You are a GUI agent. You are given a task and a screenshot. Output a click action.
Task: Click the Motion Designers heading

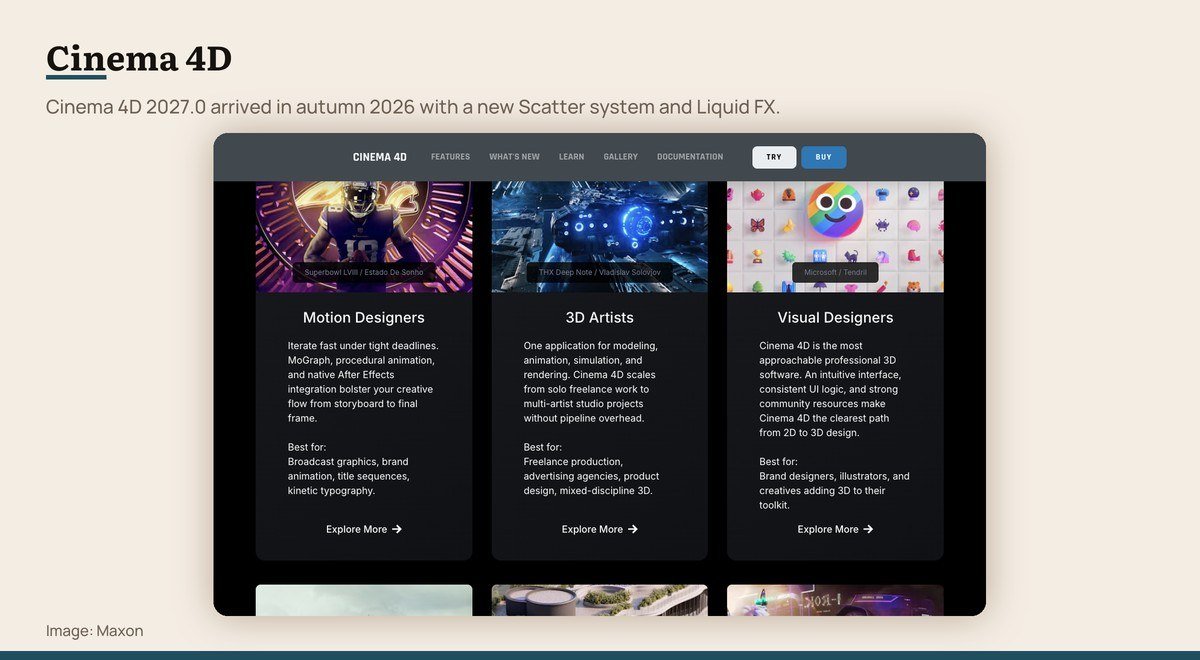(x=364, y=318)
